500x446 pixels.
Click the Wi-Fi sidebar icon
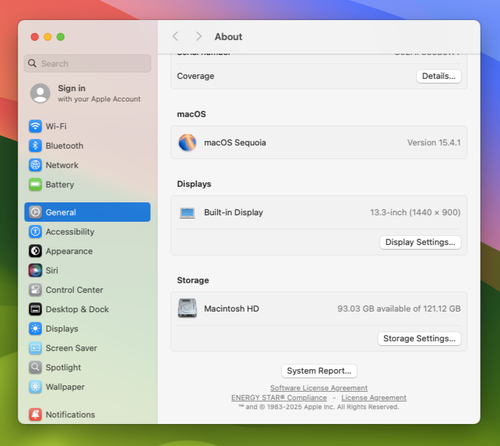point(35,126)
